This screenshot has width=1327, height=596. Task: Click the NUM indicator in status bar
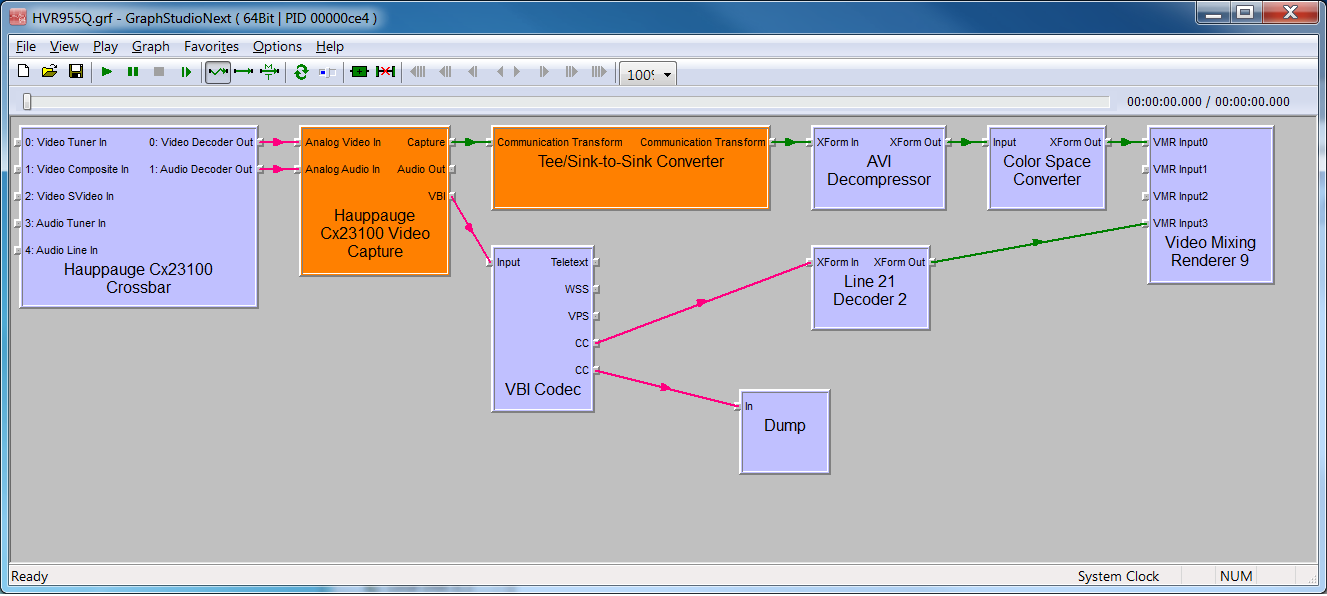click(1236, 576)
